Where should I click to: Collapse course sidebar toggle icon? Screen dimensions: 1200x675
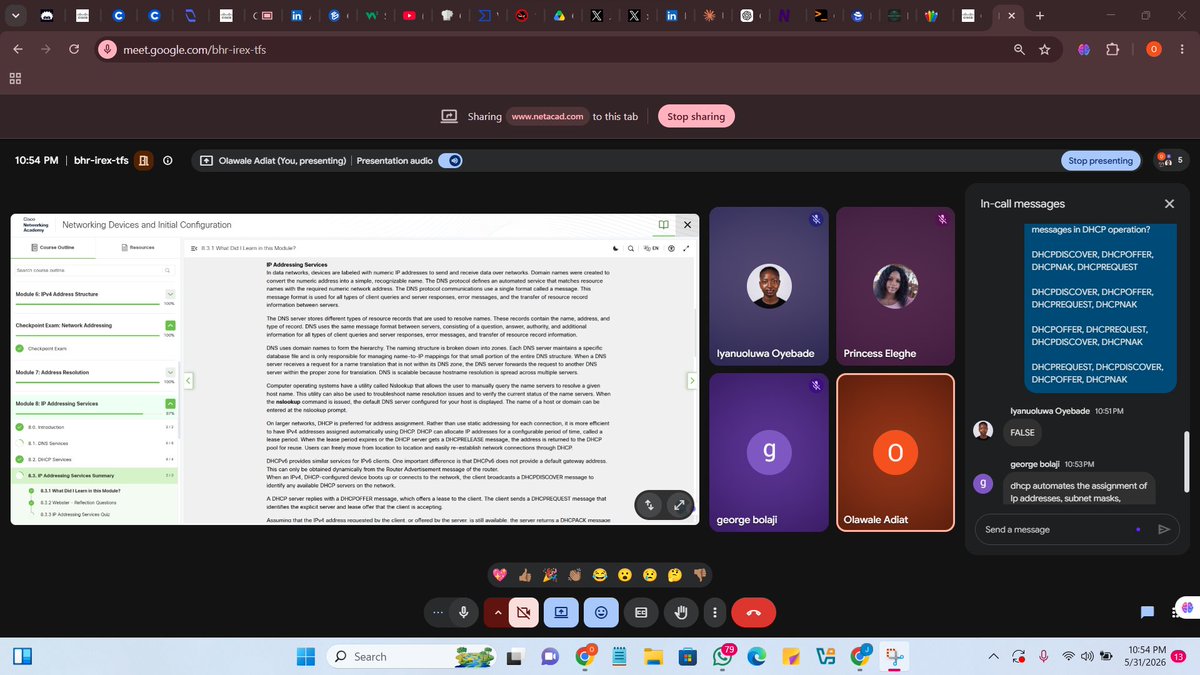coord(195,246)
